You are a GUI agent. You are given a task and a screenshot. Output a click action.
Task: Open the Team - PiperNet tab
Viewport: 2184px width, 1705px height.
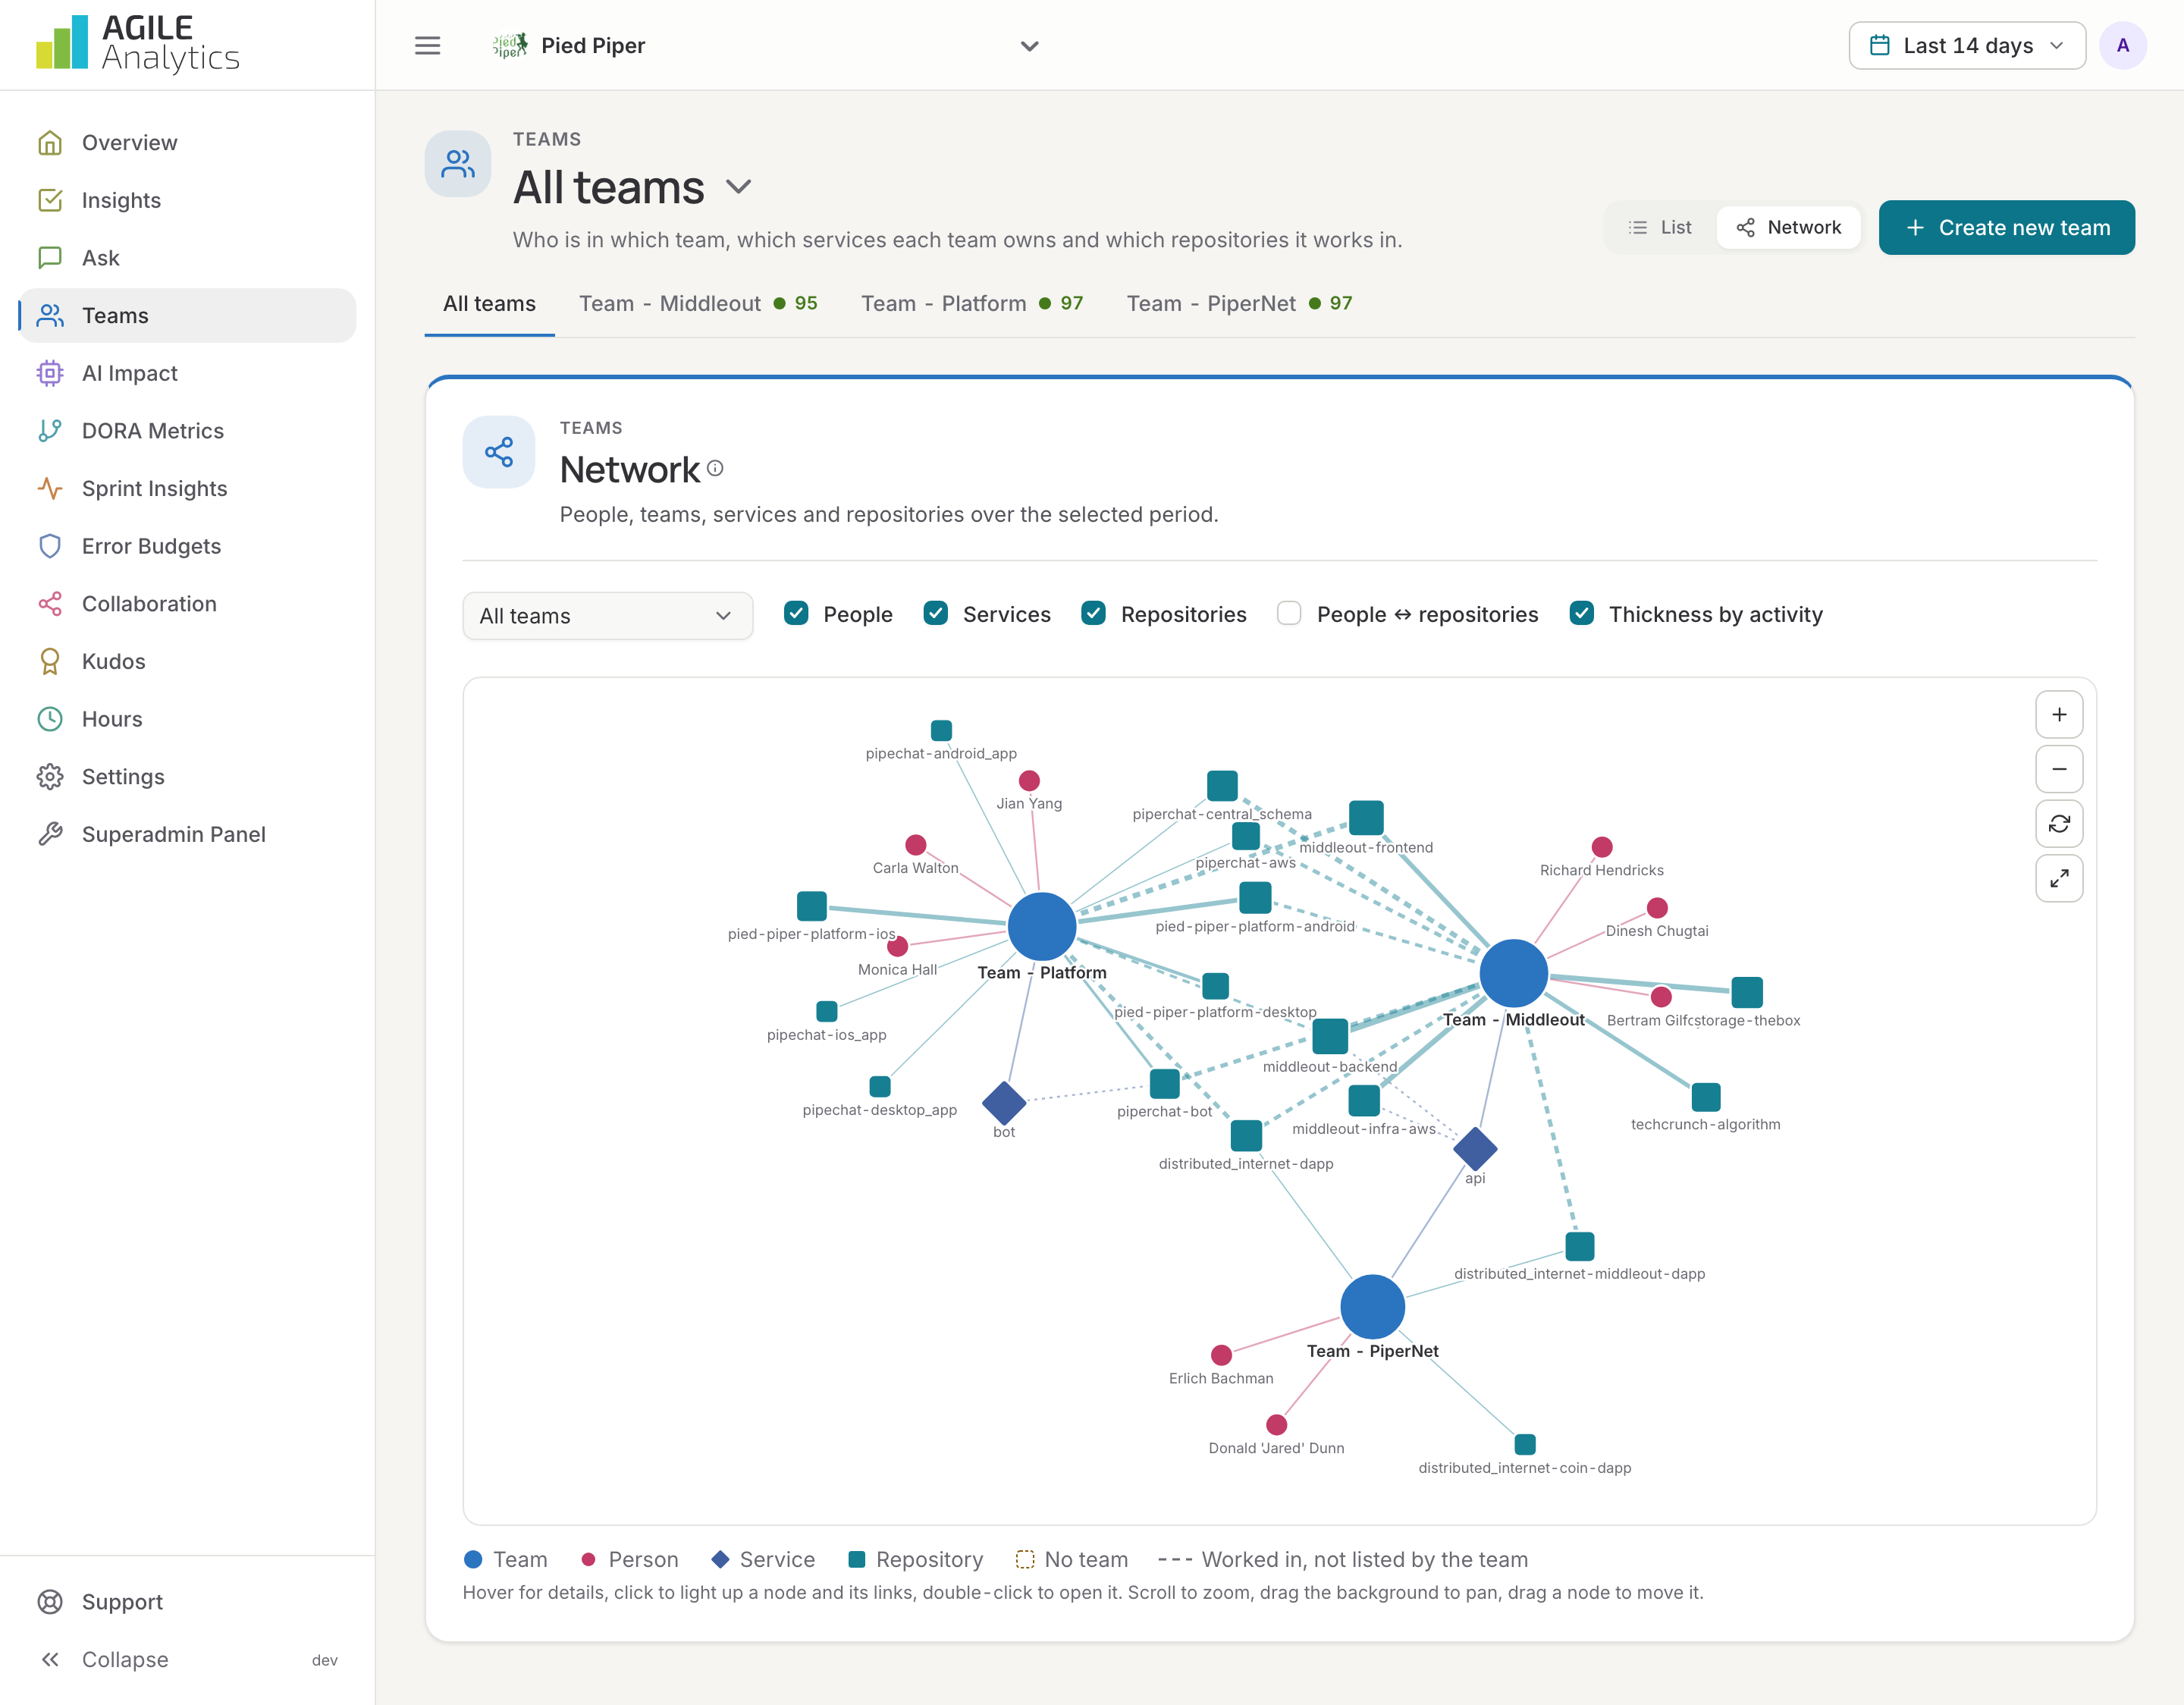point(1239,303)
